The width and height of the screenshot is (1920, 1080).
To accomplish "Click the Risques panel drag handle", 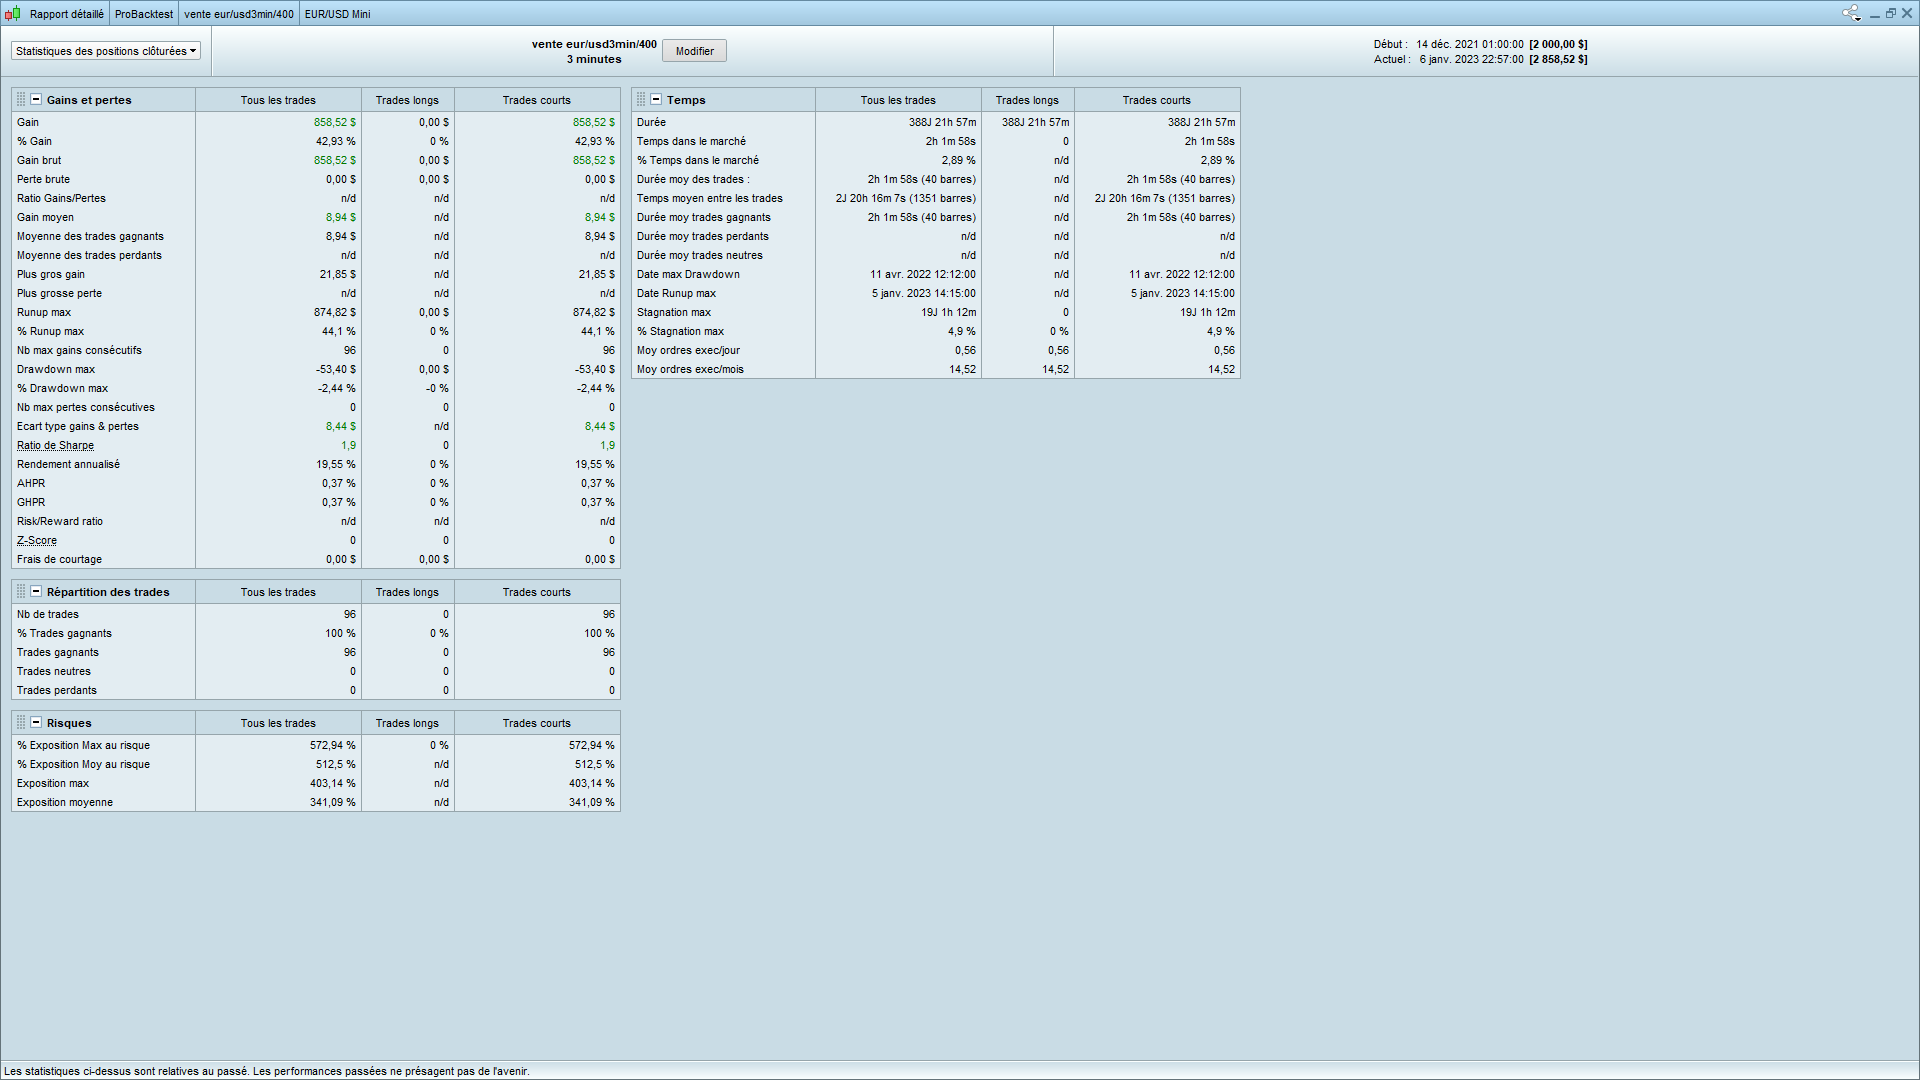I will pyautogui.click(x=21, y=723).
